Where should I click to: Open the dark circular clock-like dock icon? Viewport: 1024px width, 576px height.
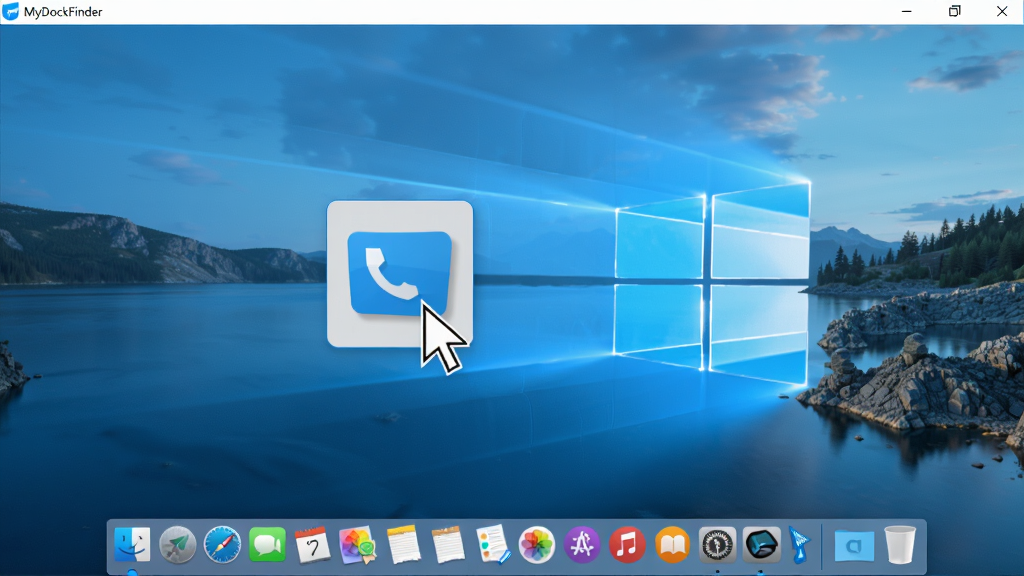pyautogui.click(x=717, y=544)
